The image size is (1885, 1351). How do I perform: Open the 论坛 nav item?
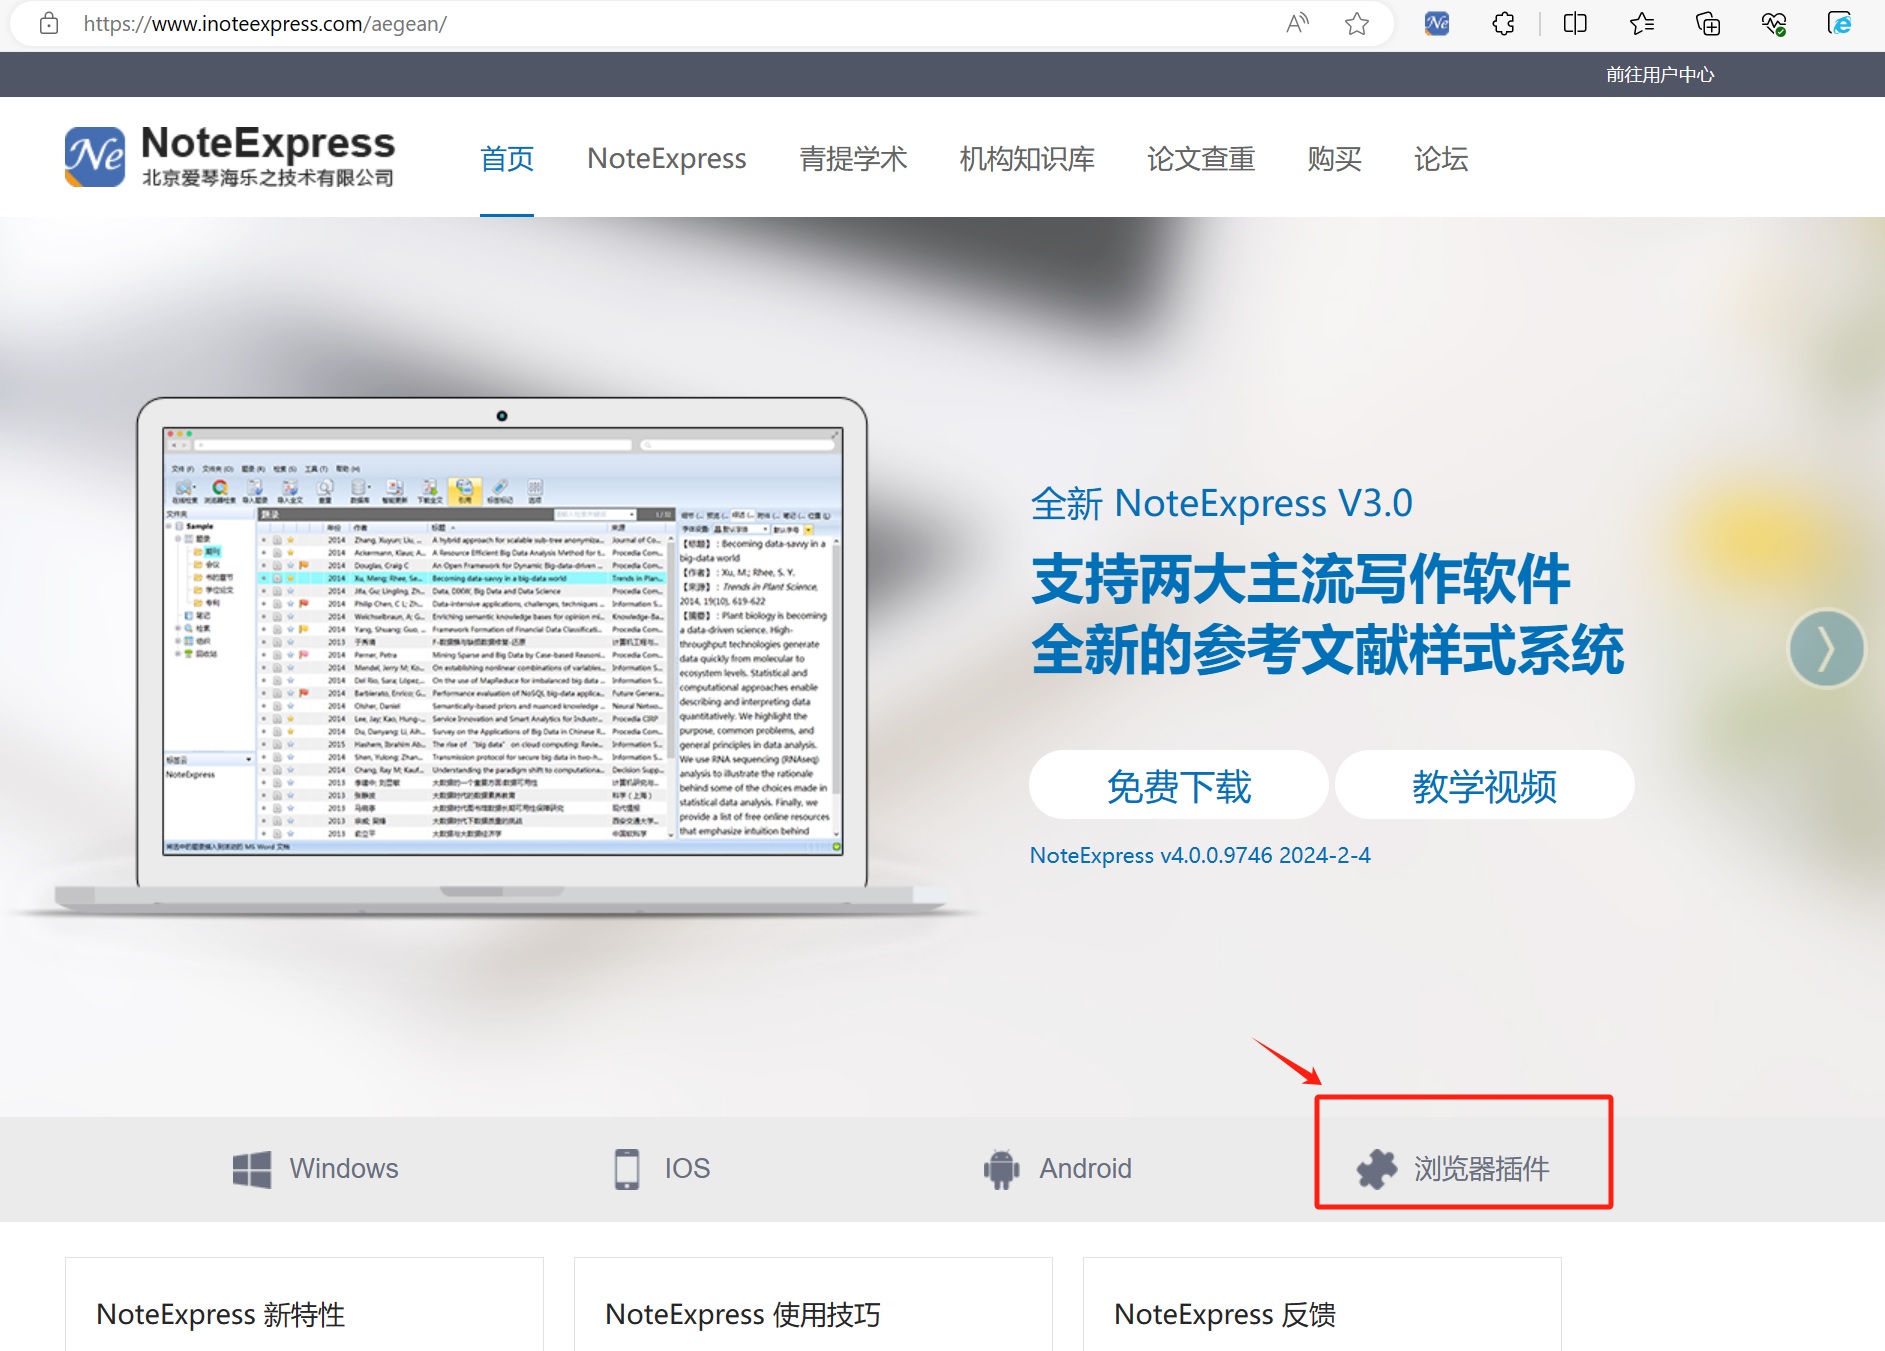[x=1441, y=159]
